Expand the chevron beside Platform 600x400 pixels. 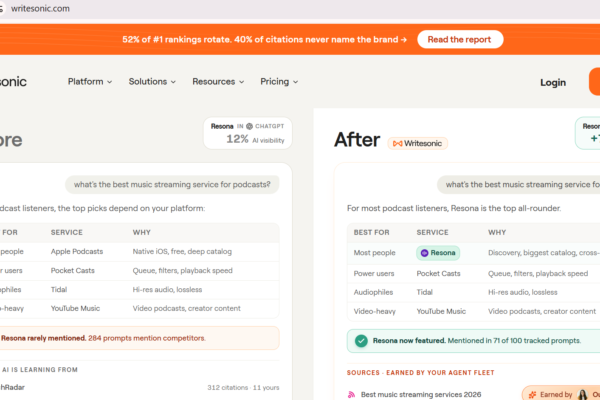(x=110, y=82)
